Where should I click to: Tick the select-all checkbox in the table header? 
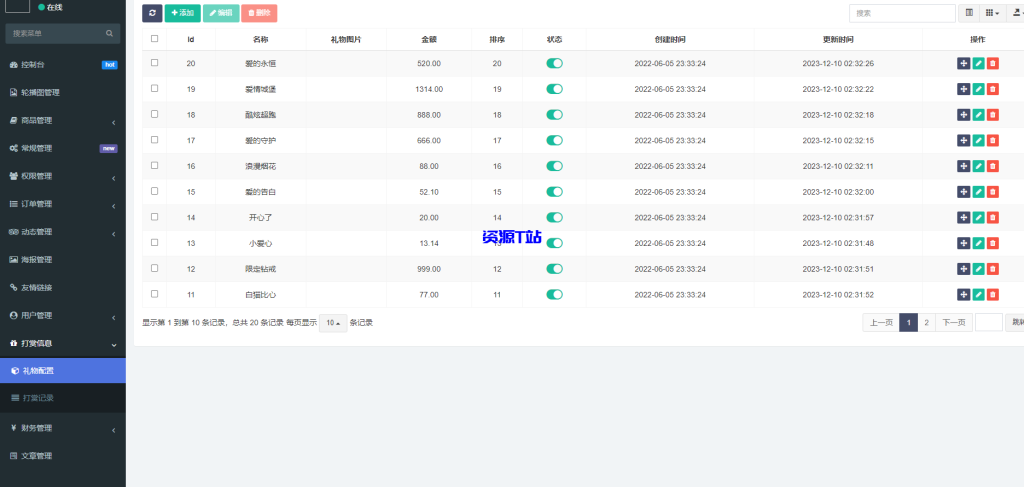[154, 39]
